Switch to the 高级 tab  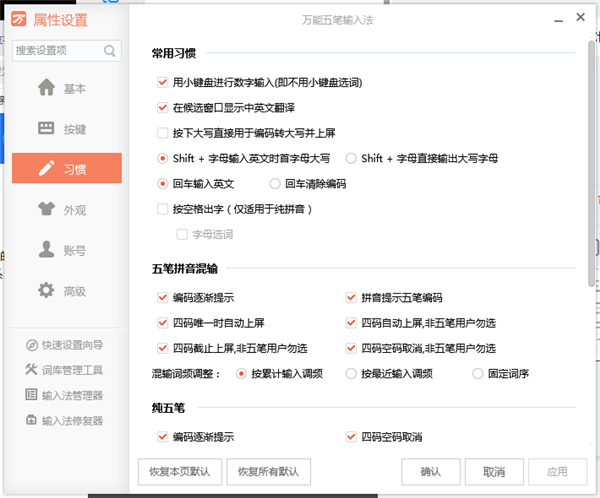pyautogui.click(x=67, y=291)
